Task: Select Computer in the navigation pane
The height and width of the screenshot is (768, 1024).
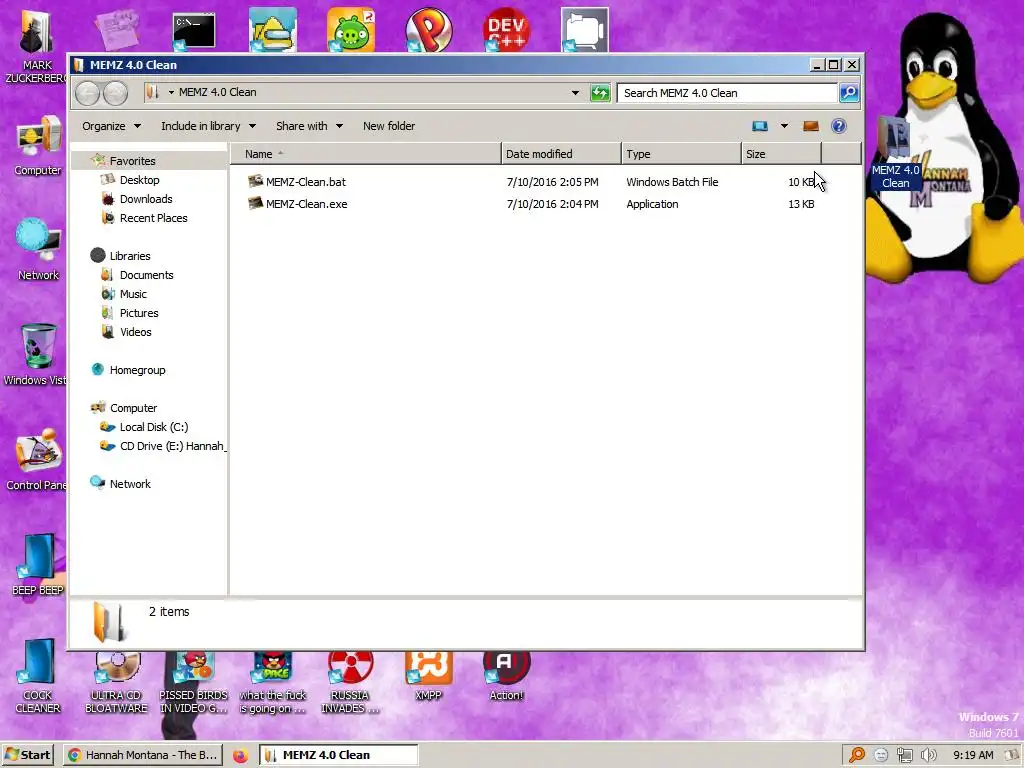Action: pos(133,408)
